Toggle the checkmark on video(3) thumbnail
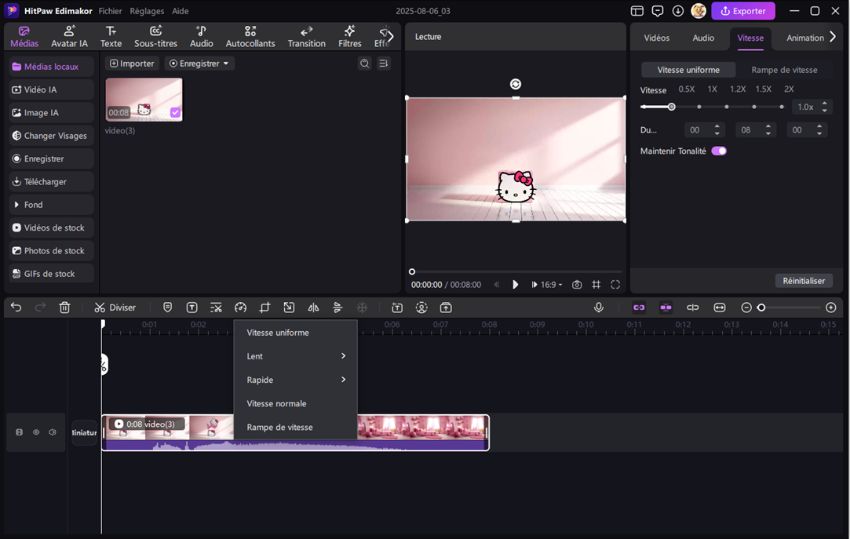Viewport: 850px width, 539px height. [175, 112]
